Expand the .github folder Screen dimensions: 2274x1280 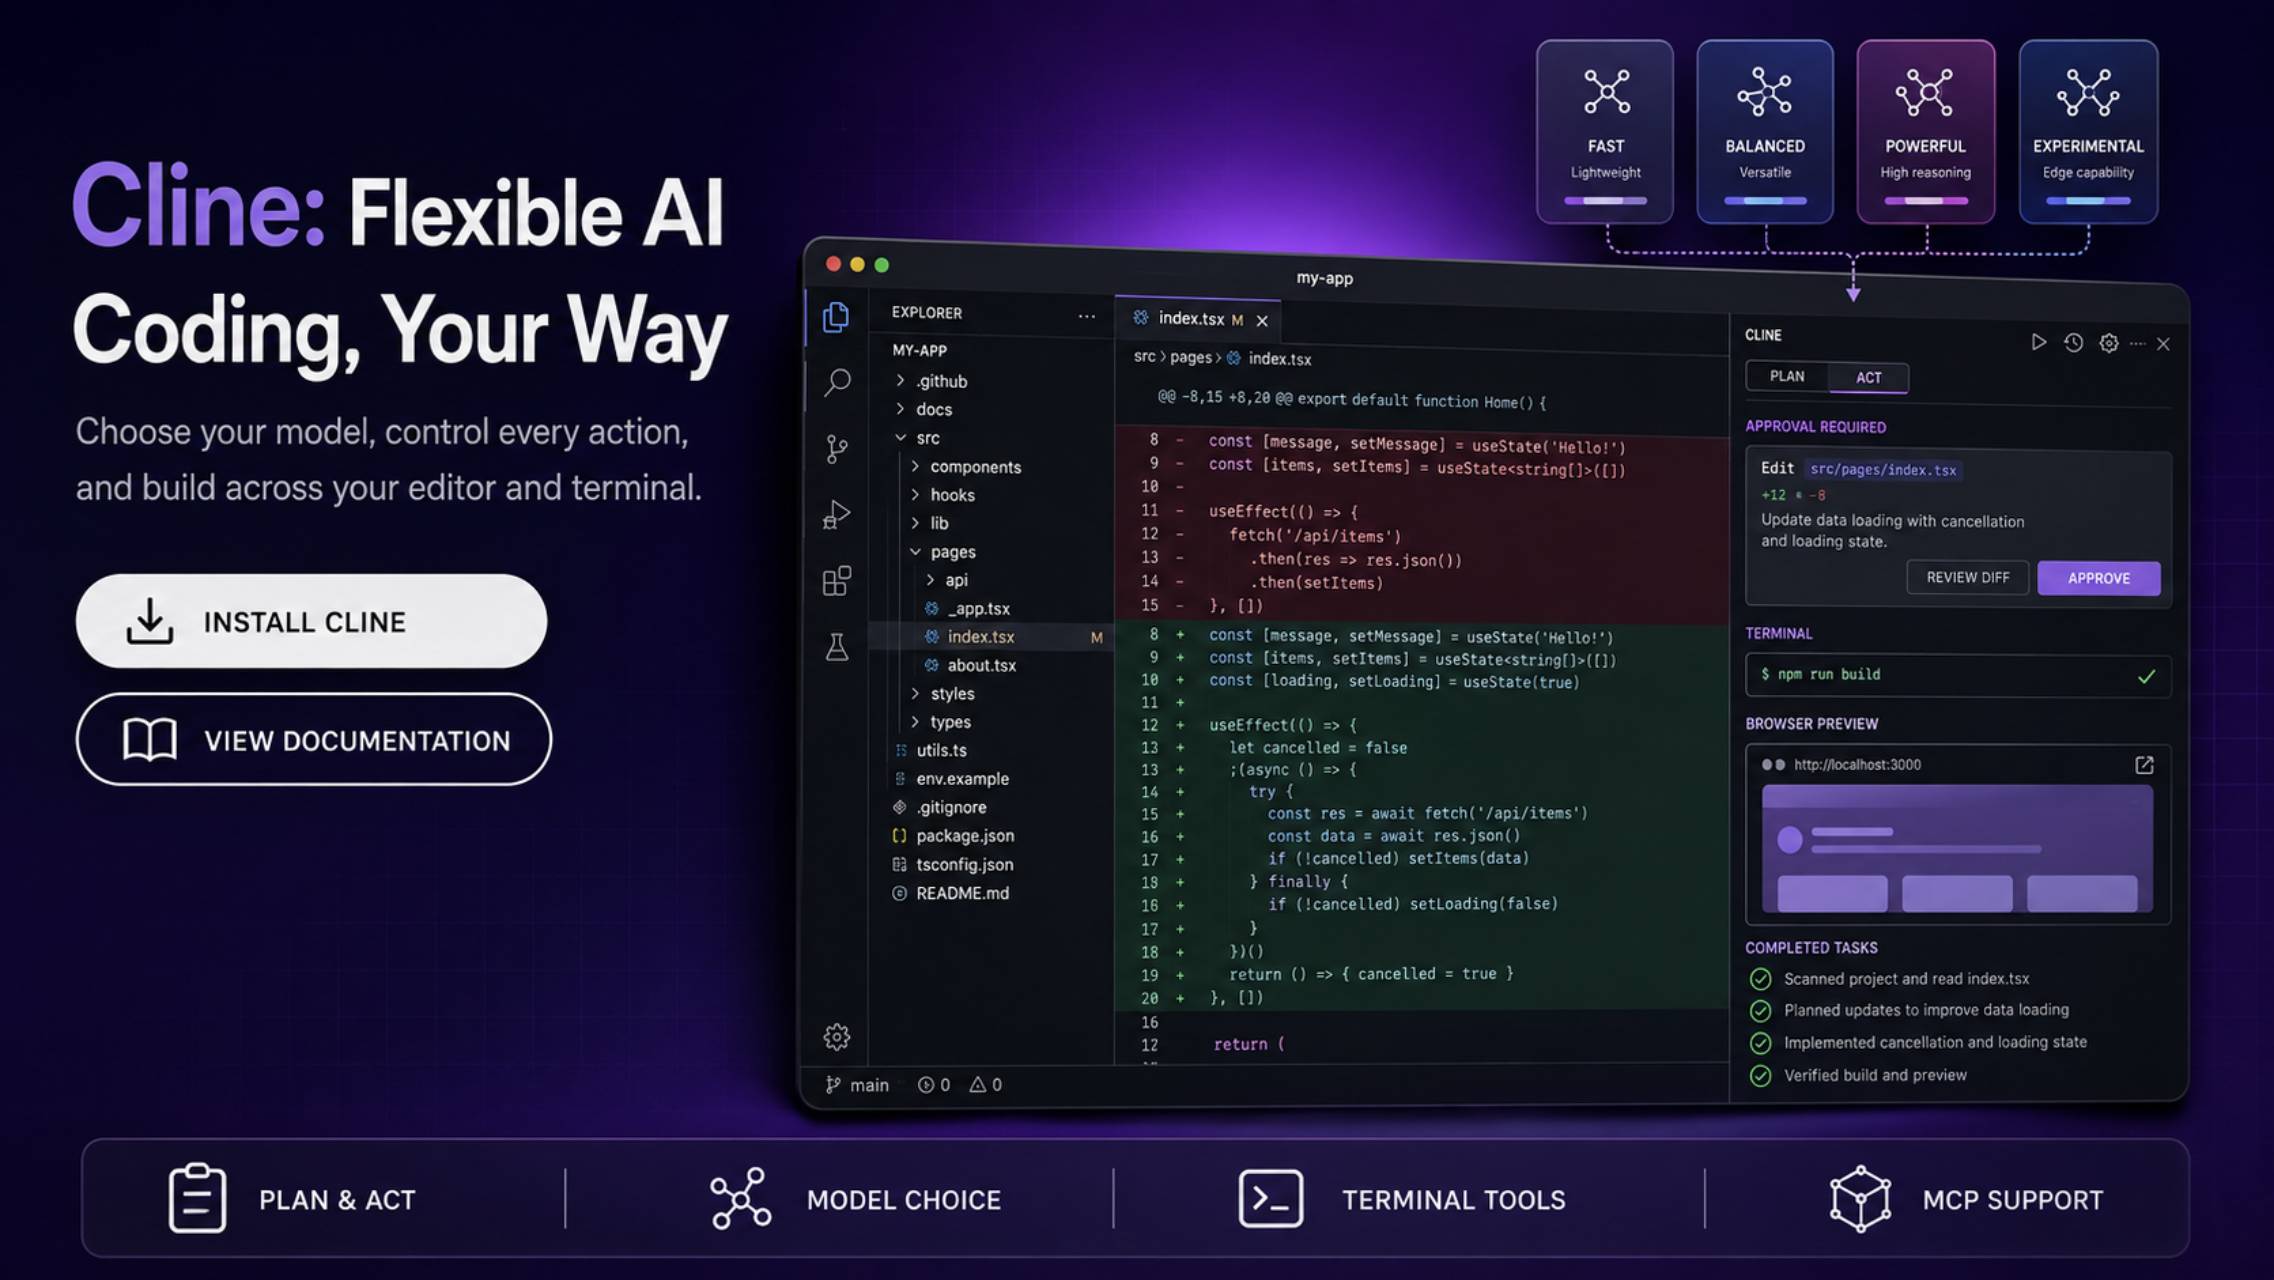[x=932, y=381]
